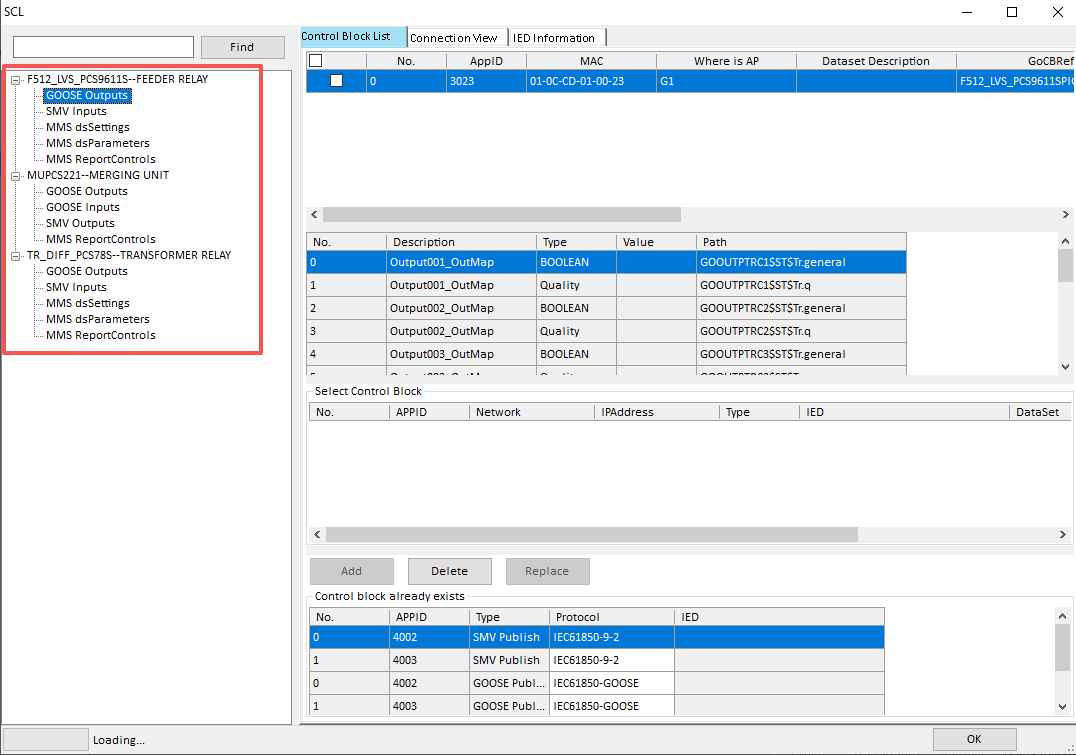1076x755 pixels.
Task: Open the IED Information tab
Action: click(x=556, y=37)
